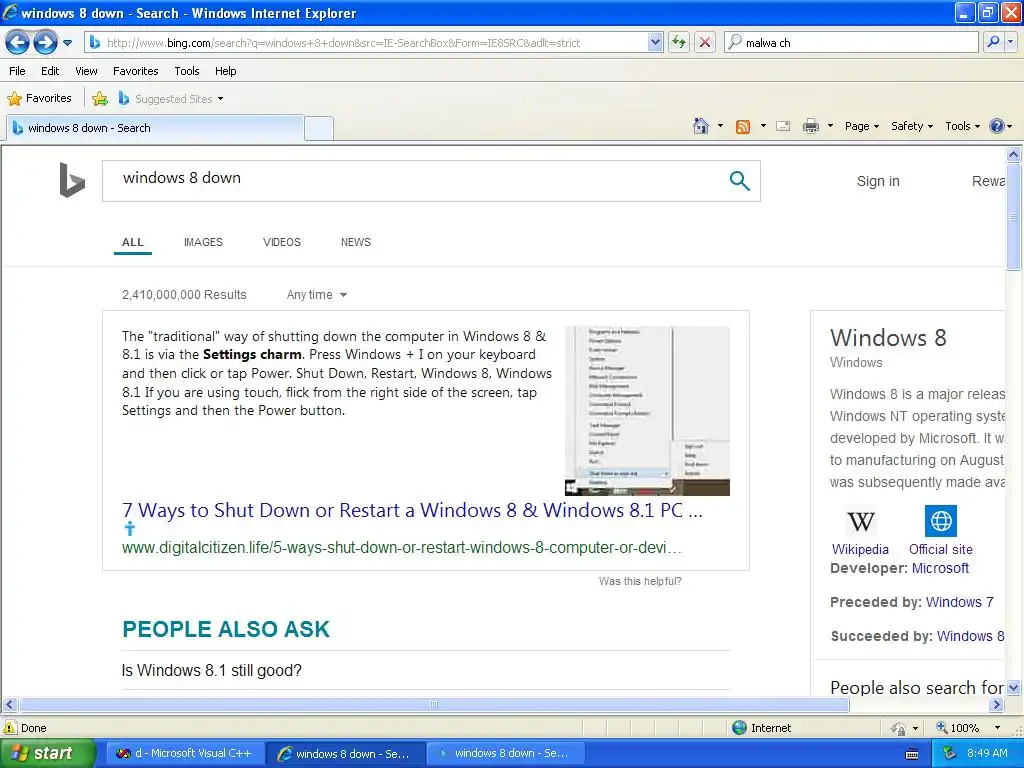Open the search provider dropdown arrow
Screen dimensions: 1024x768
1011,42
